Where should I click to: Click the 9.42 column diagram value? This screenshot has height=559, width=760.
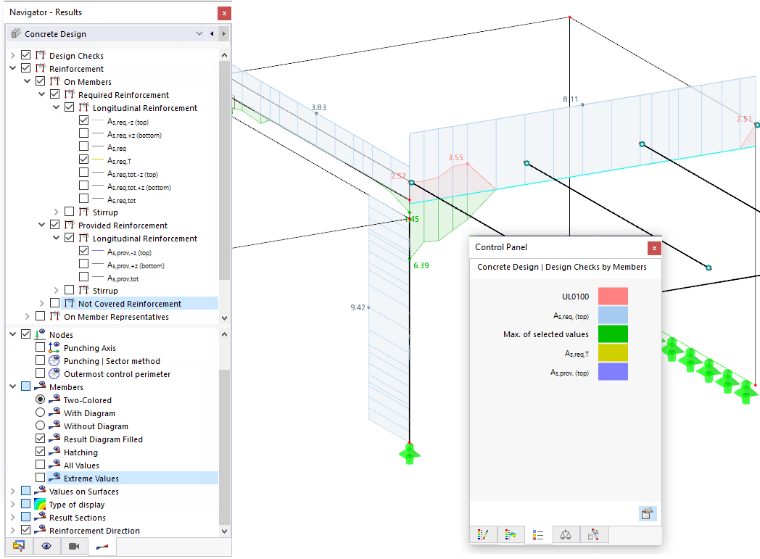358,307
